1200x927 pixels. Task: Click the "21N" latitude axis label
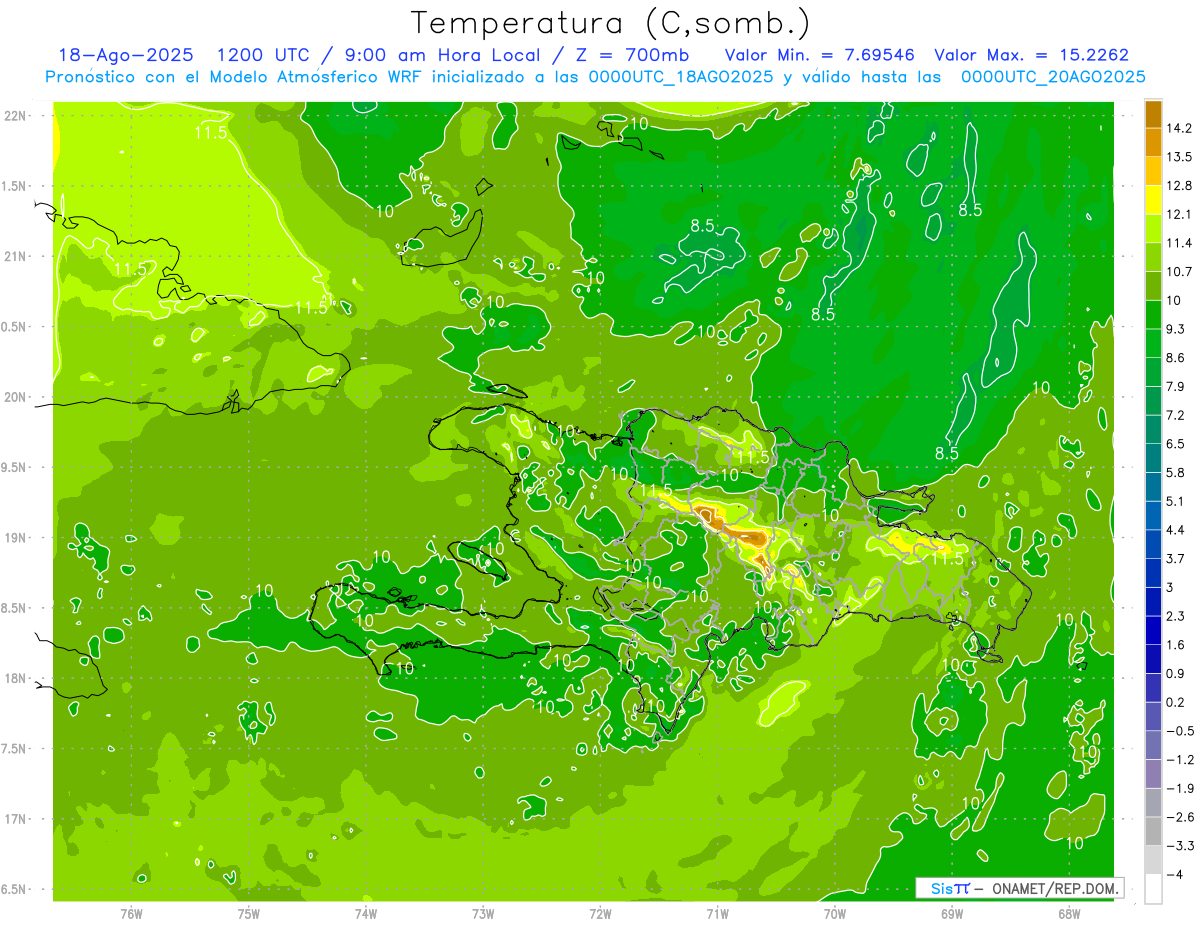point(15,256)
